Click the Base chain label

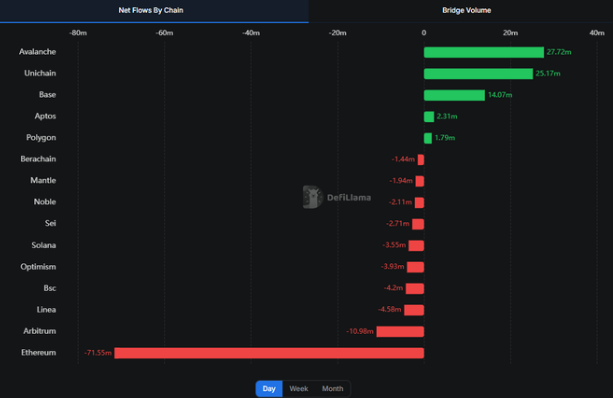point(47,95)
